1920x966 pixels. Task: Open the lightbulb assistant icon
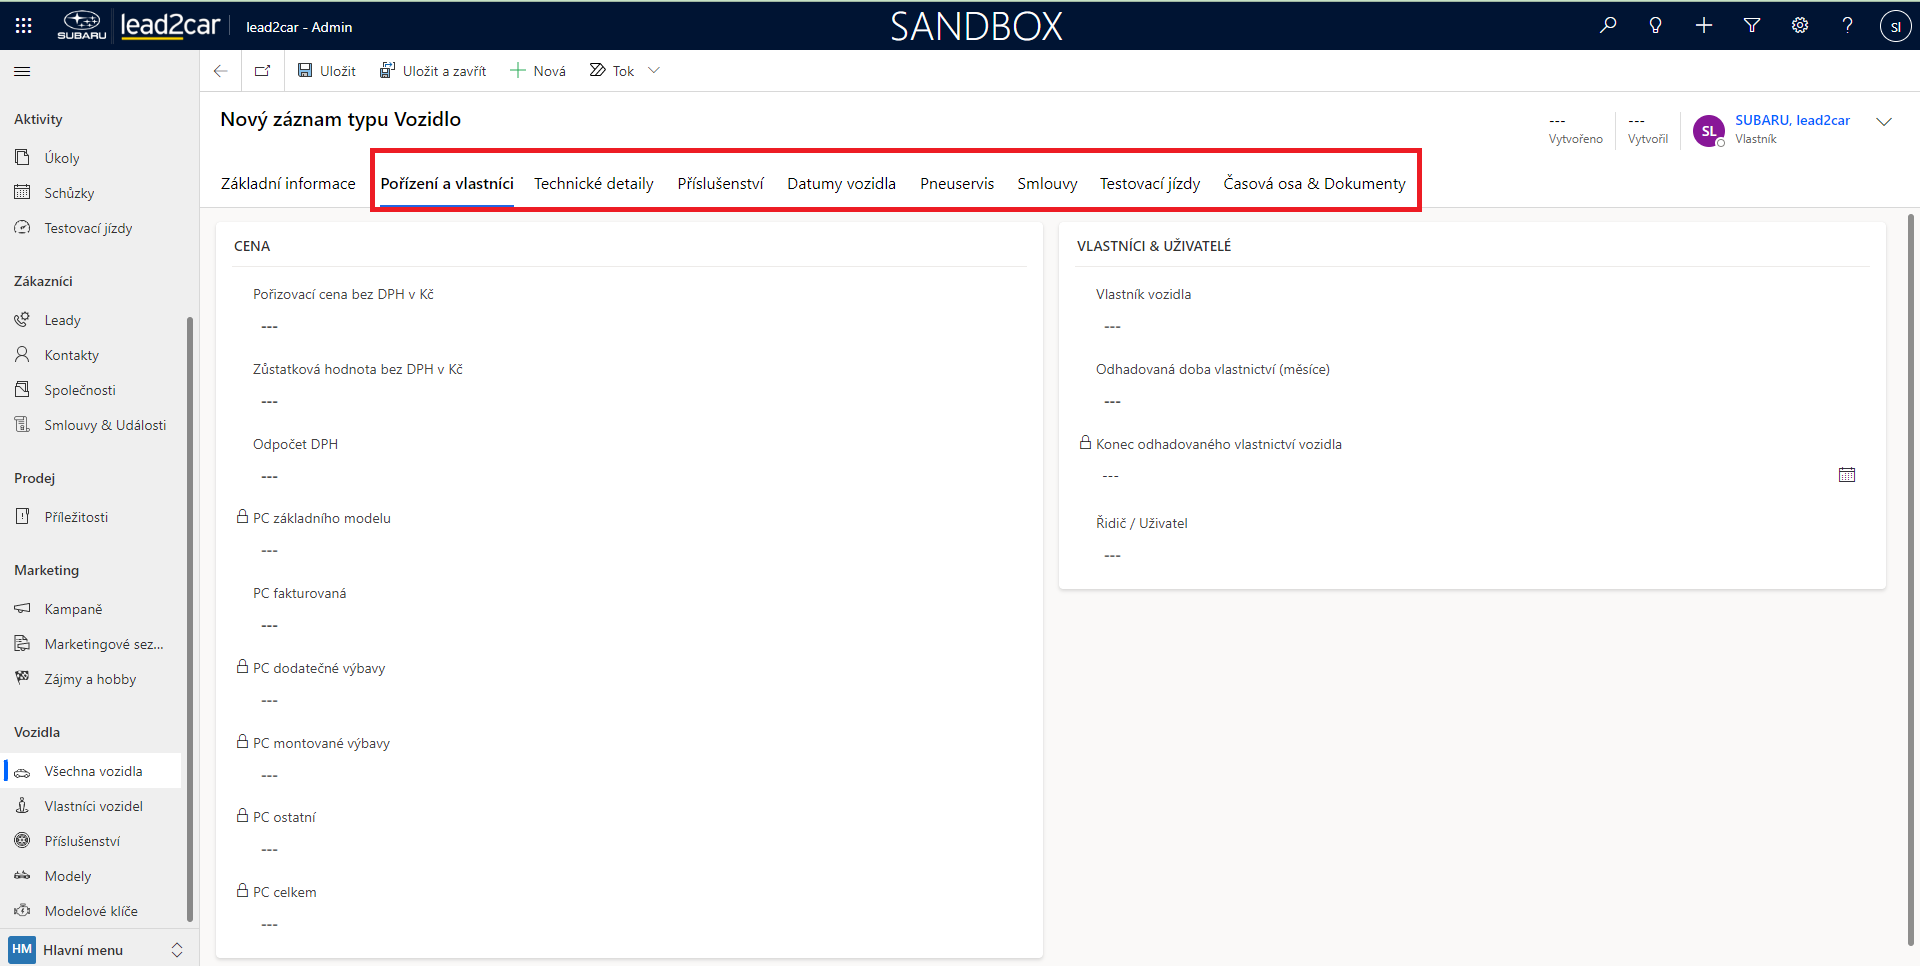[1656, 26]
